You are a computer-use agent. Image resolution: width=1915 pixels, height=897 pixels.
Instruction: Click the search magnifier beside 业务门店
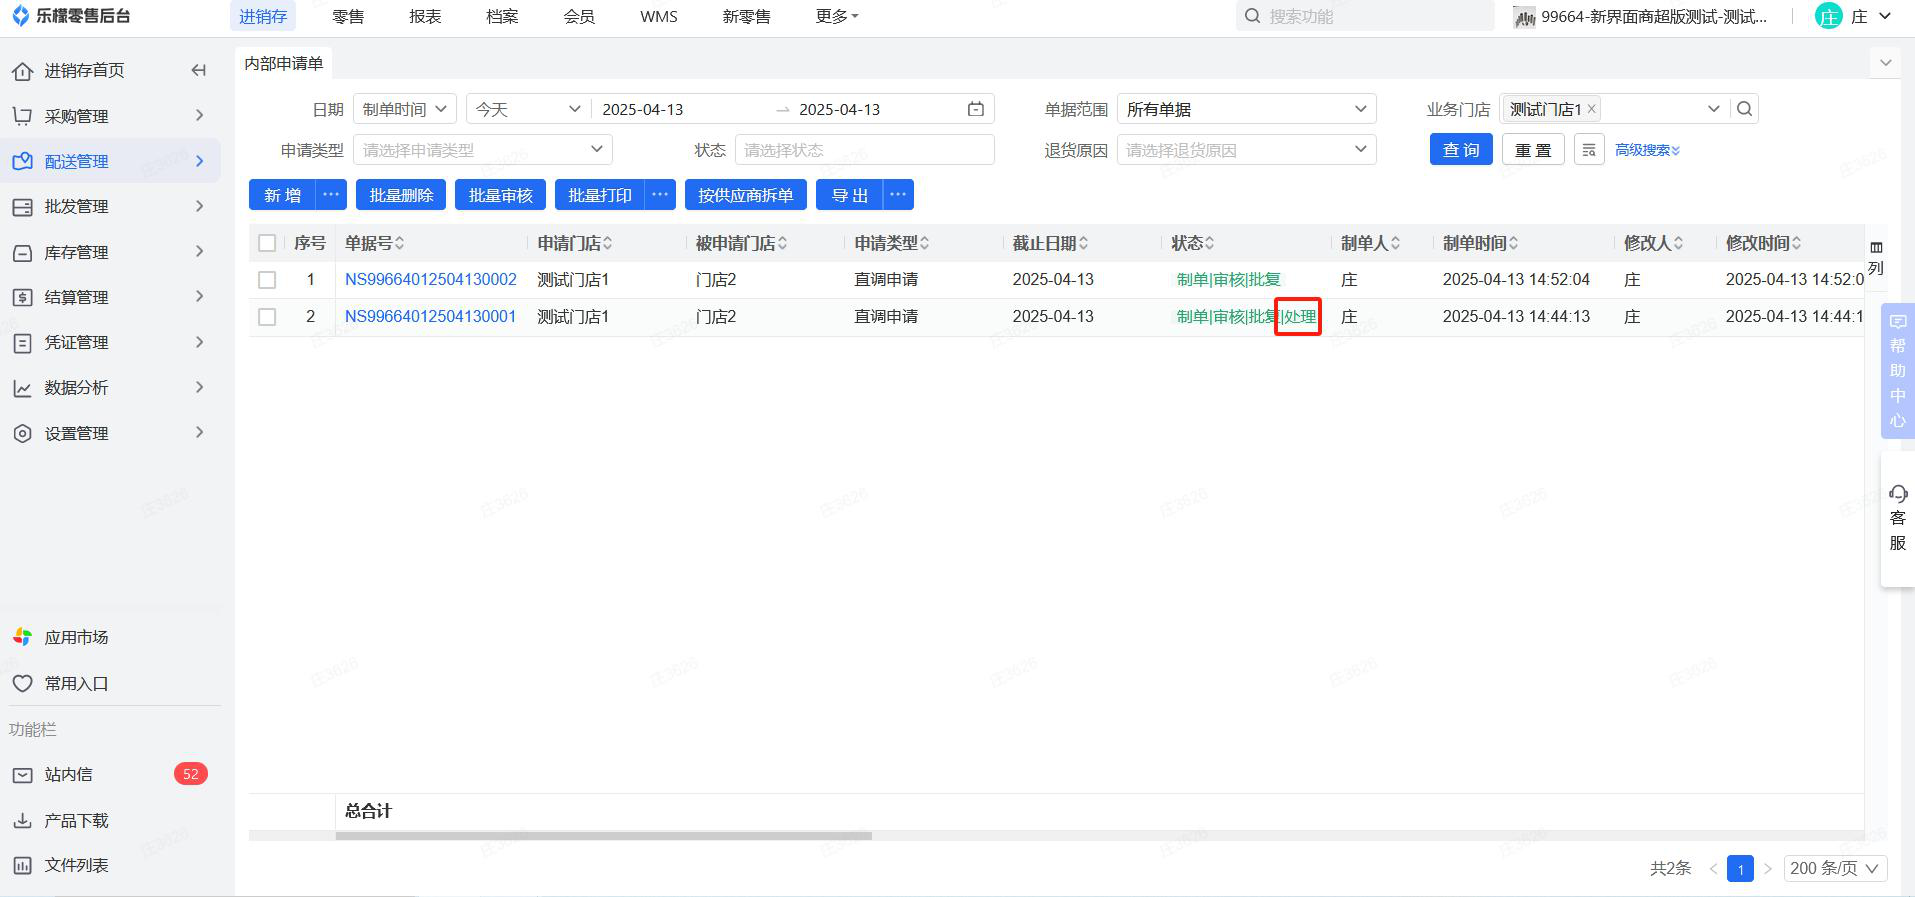point(1745,109)
